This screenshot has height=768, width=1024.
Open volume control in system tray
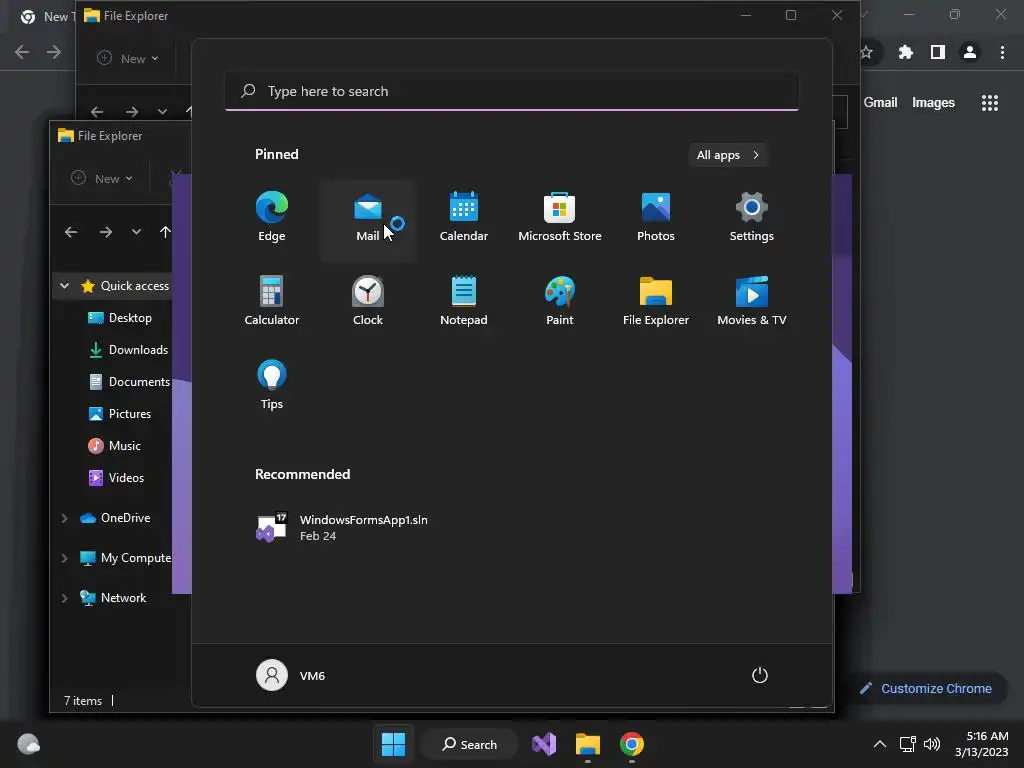(x=932, y=744)
